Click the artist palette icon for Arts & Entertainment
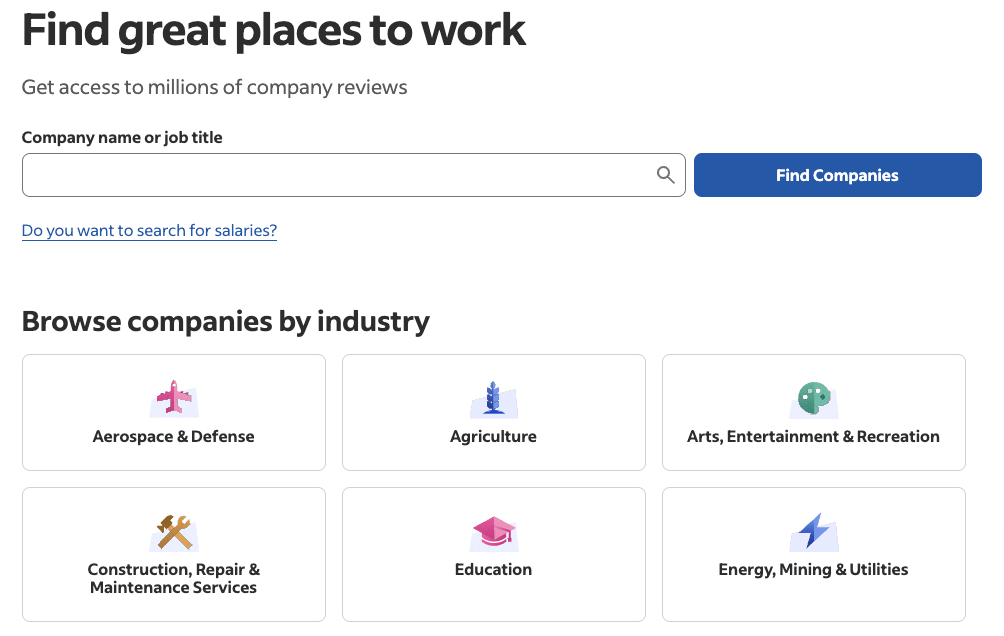The height and width of the screenshot is (636, 1004). pyautogui.click(x=813, y=398)
